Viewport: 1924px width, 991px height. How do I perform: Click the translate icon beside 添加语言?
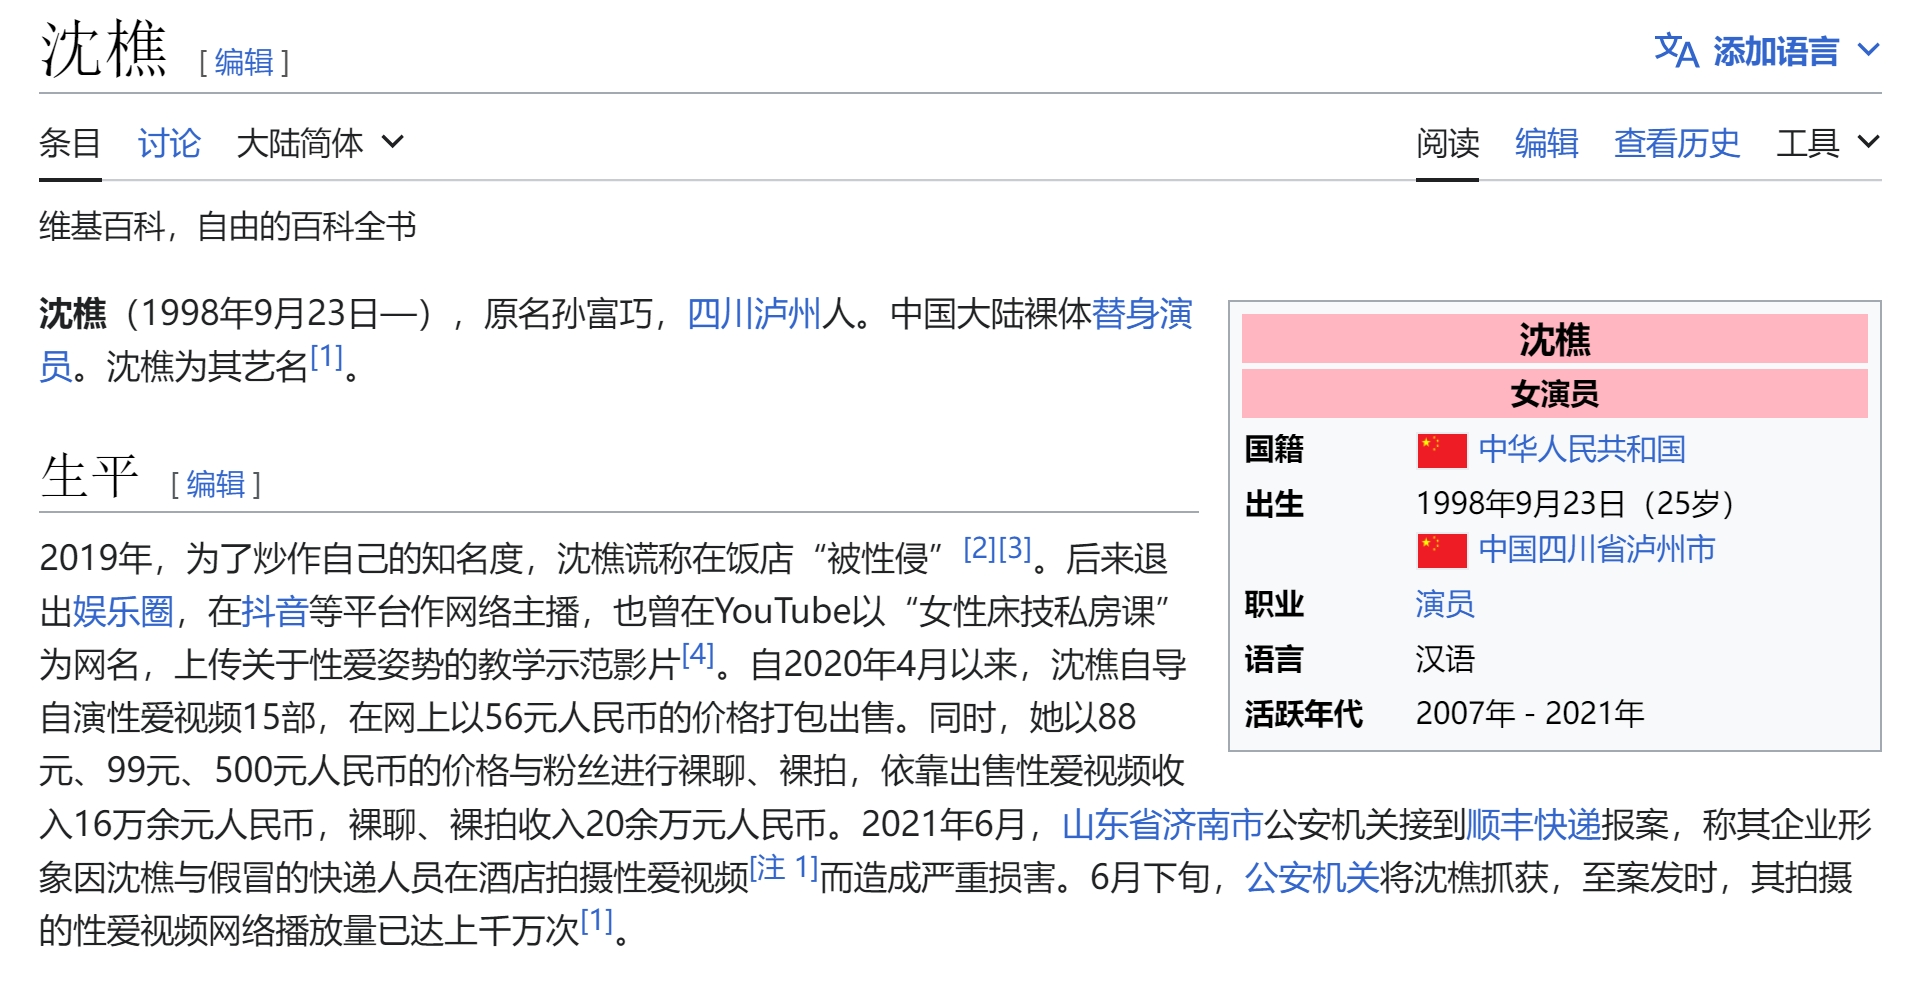[1675, 50]
